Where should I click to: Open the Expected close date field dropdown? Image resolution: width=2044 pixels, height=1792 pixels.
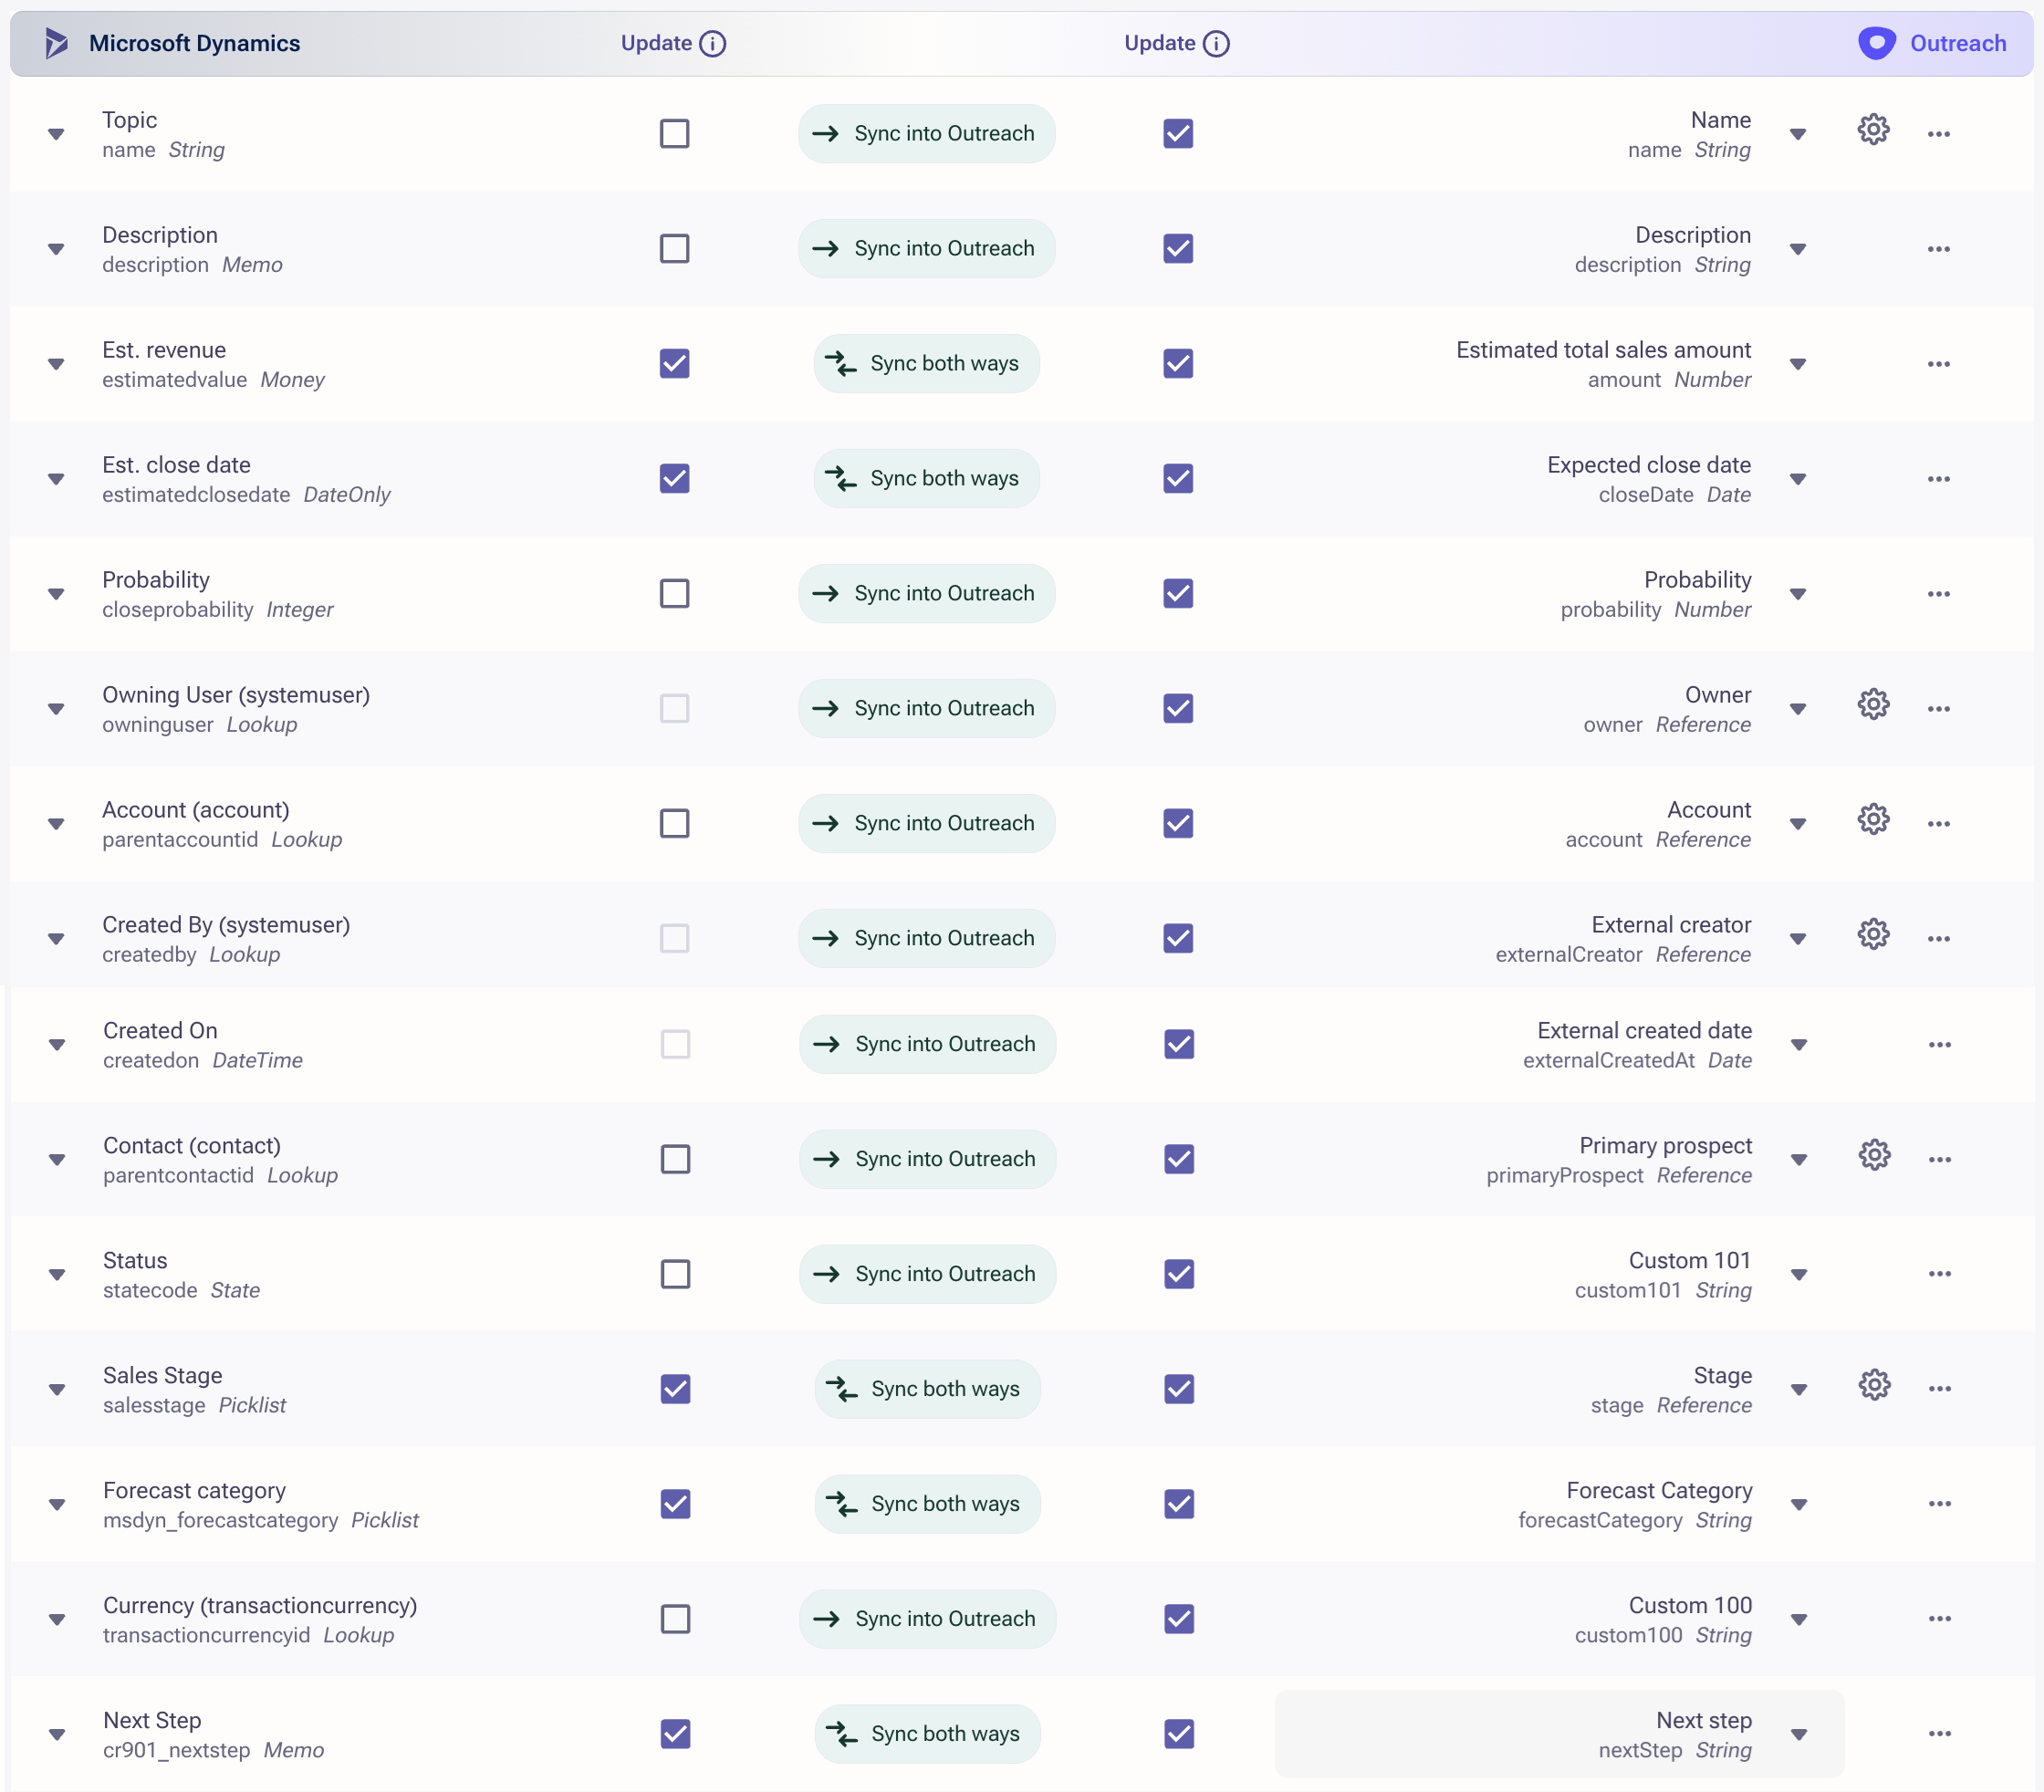[1798, 479]
